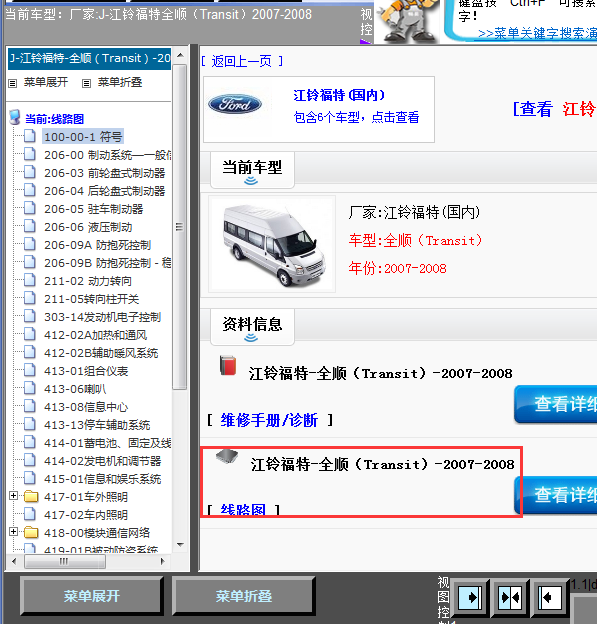Select 412-02B辅助暖风系统 entry
The width and height of the screenshot is (597, 624).
(x=101, y=353)
